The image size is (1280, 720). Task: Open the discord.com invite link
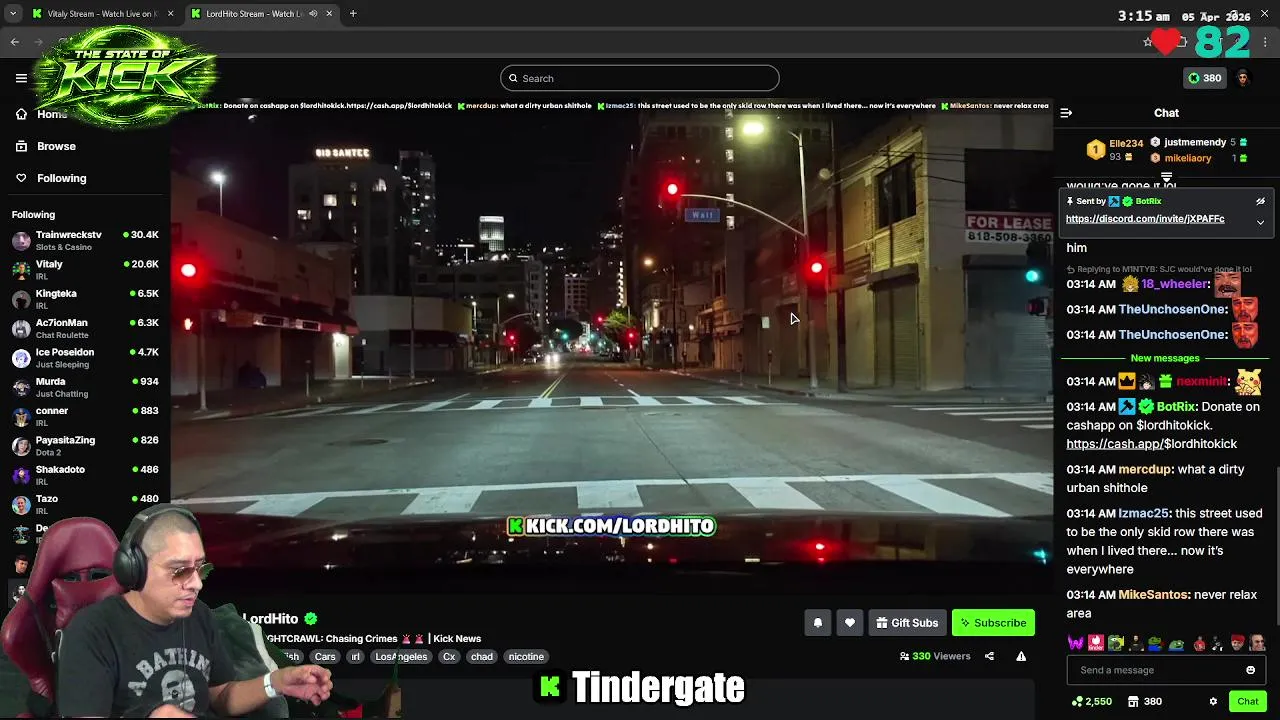pos(1145,219)
